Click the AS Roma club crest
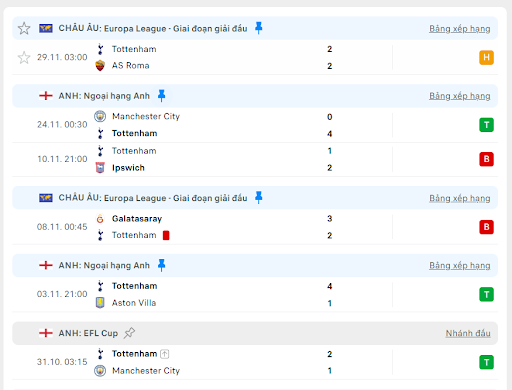 click(100, 66)
